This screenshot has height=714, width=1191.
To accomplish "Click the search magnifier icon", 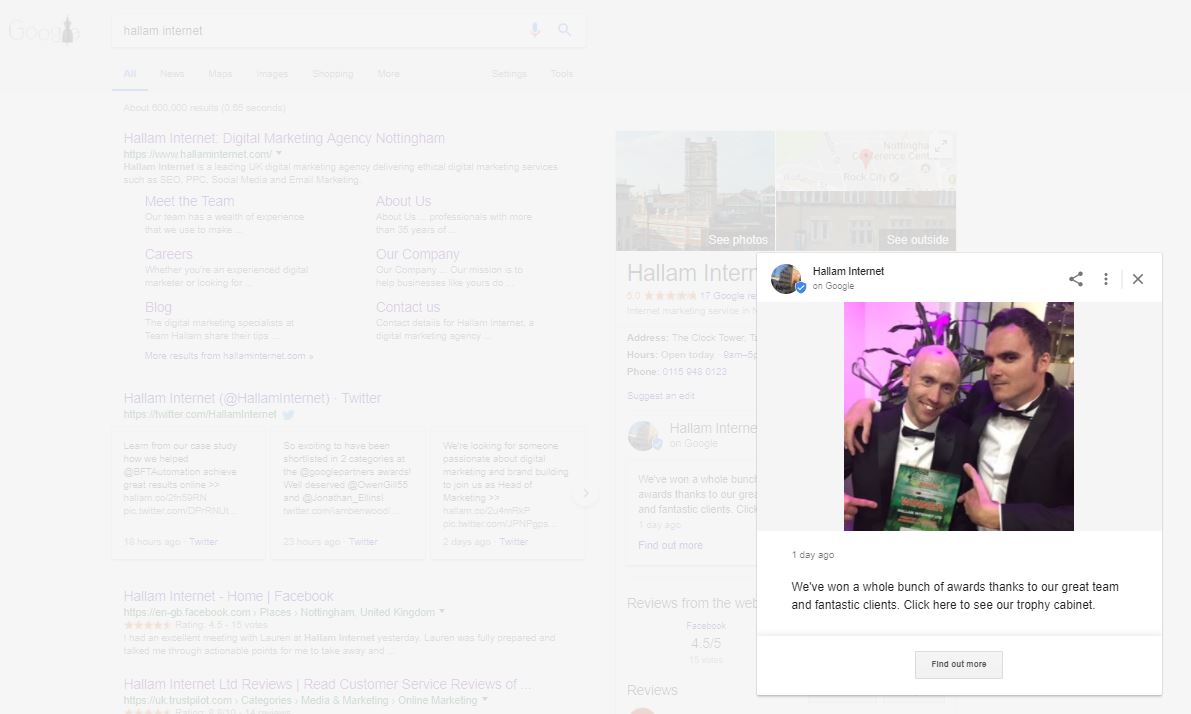I will point(564,30).
